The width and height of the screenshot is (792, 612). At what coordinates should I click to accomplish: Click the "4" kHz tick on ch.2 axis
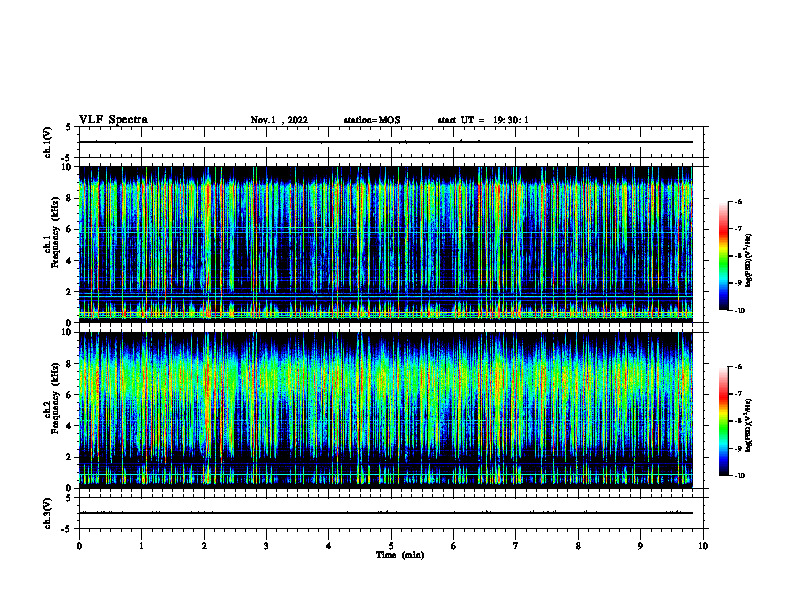pos(69,426)
